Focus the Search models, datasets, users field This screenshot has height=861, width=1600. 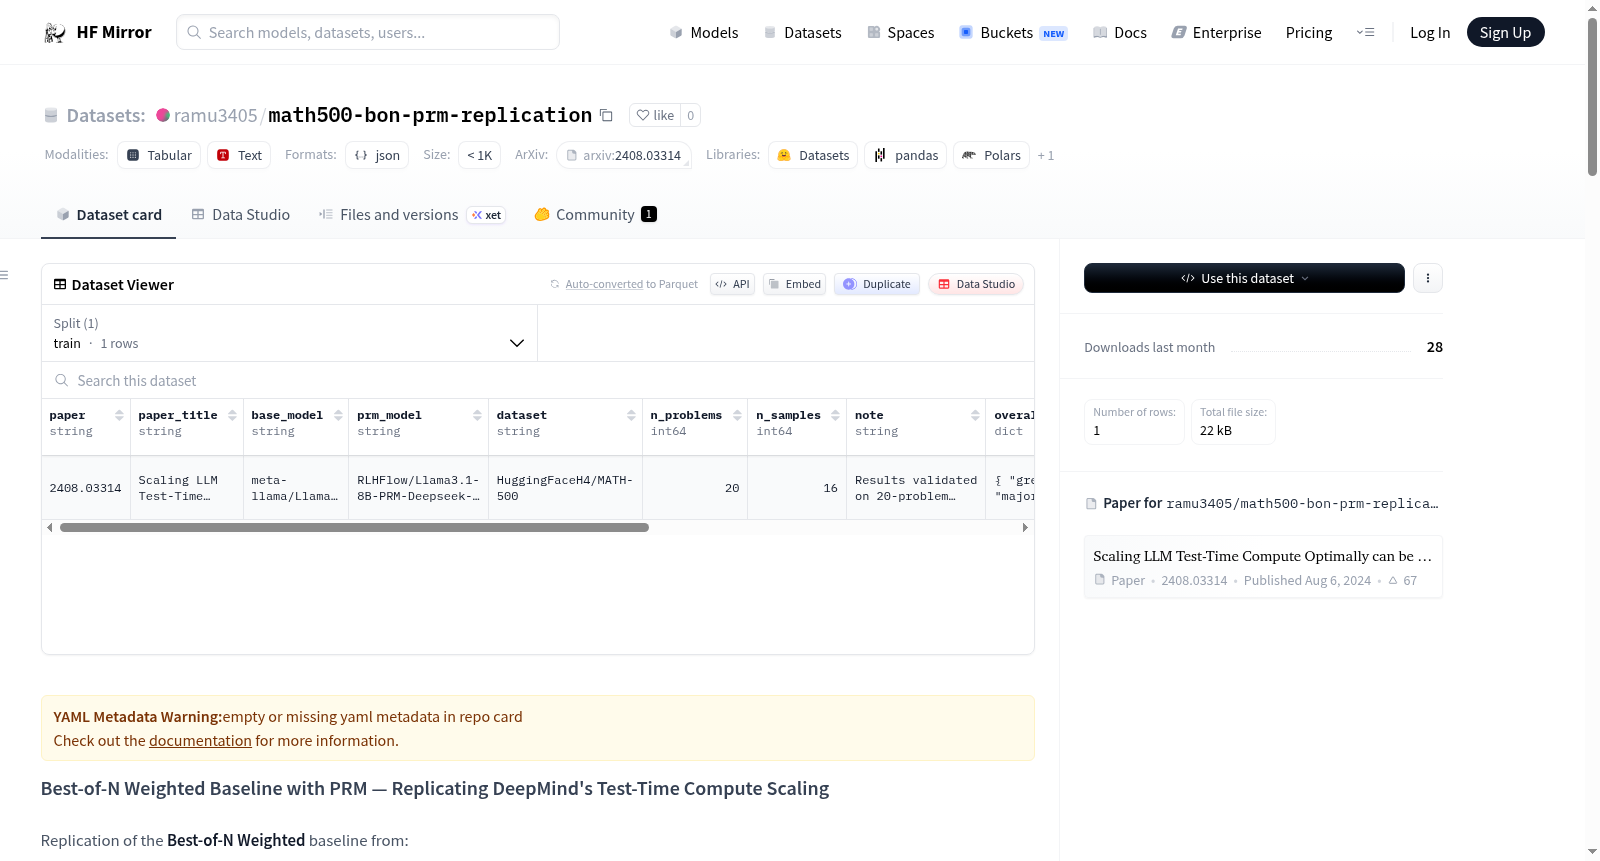point(368,32)
